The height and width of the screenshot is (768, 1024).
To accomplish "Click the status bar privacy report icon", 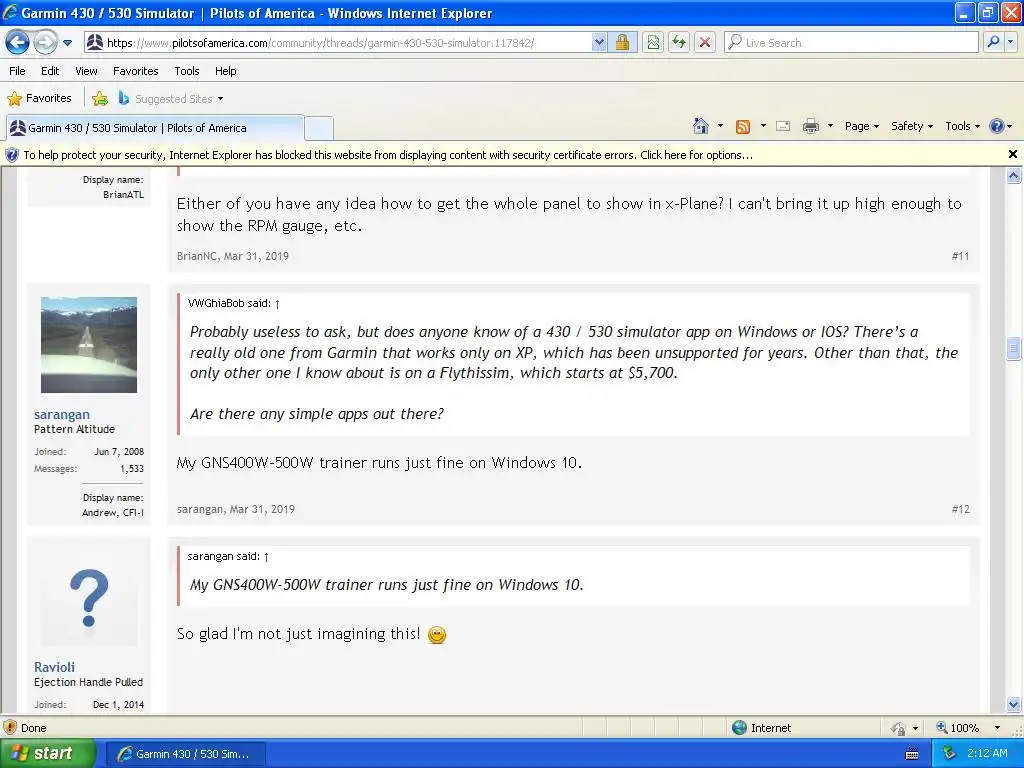I will [899, 728].
